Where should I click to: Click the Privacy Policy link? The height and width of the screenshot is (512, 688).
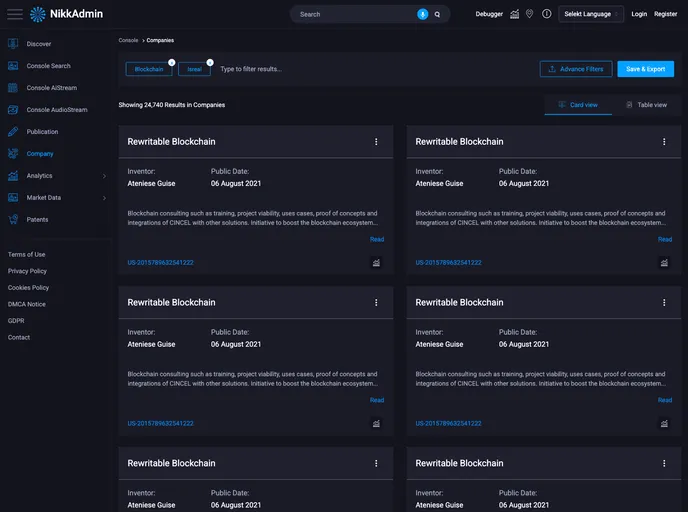27,271
